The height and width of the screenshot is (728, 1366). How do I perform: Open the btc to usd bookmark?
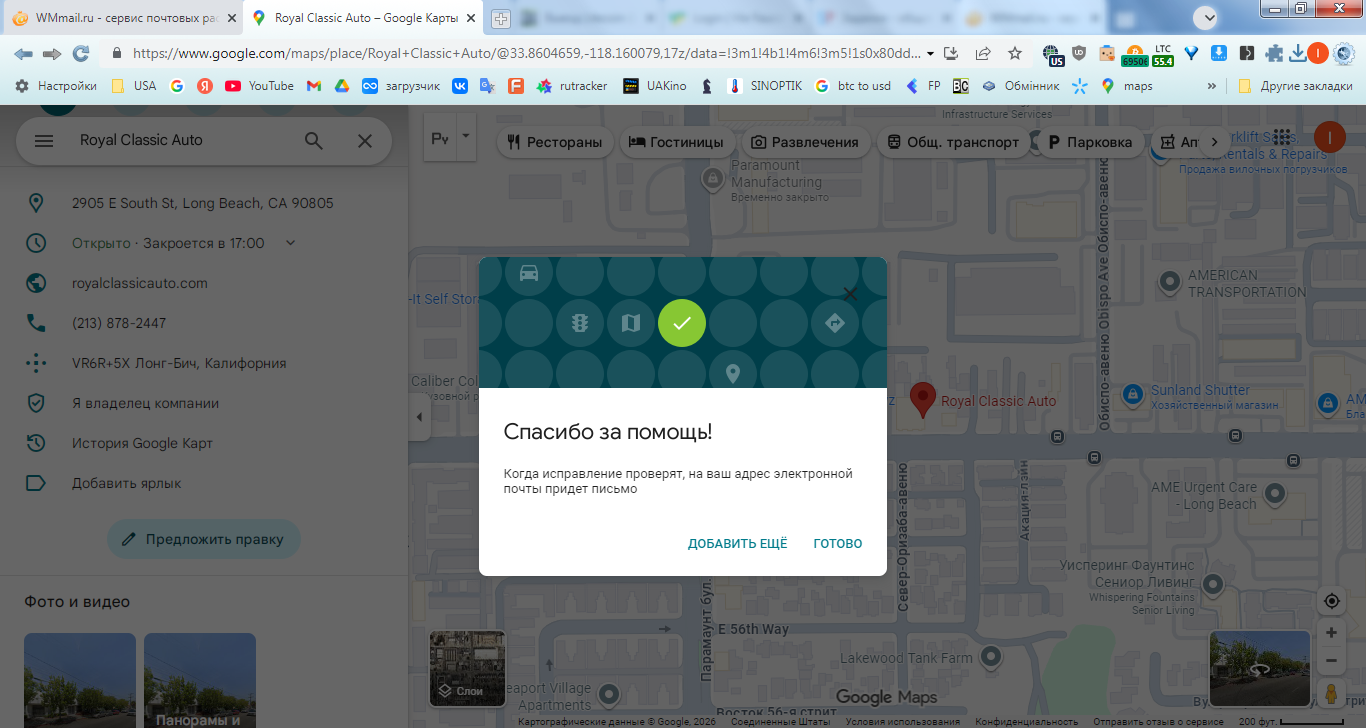(852, 86)
